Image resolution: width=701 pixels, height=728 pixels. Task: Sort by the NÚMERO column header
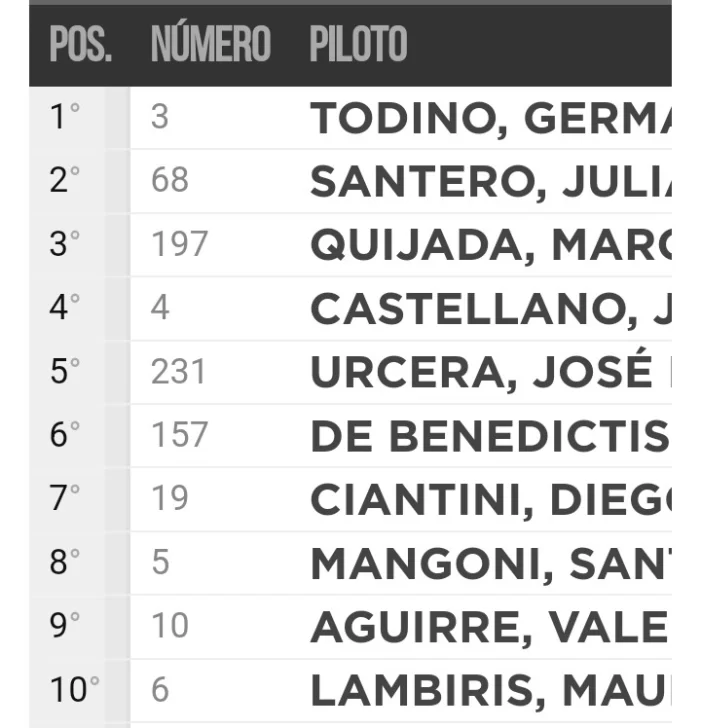tap(210, 45)
